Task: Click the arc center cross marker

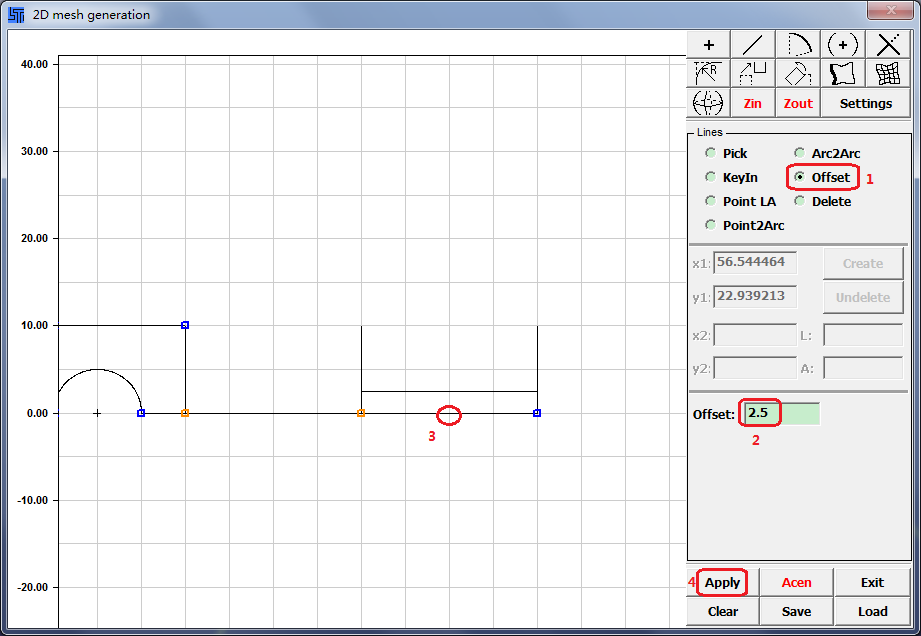Action: click(x=97, y=413)
